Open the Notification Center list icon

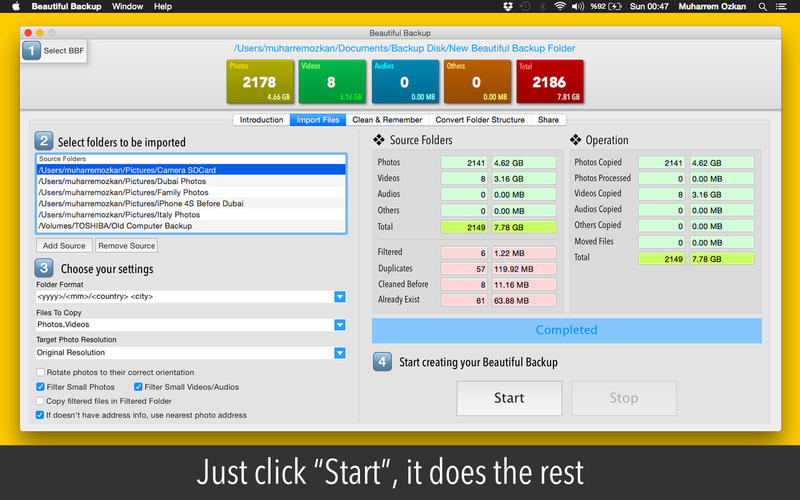click(x=781, y=7)
